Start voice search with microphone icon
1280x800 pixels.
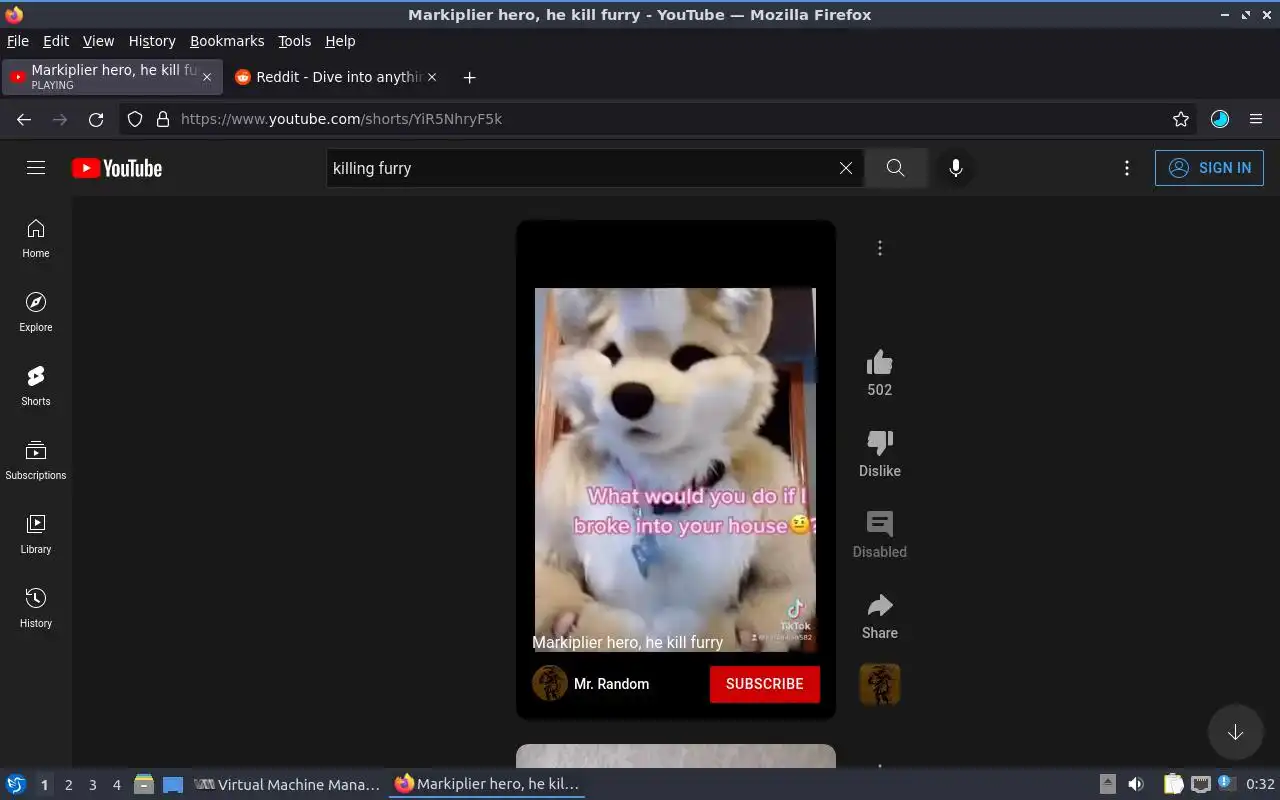click(x=956, y=168)
